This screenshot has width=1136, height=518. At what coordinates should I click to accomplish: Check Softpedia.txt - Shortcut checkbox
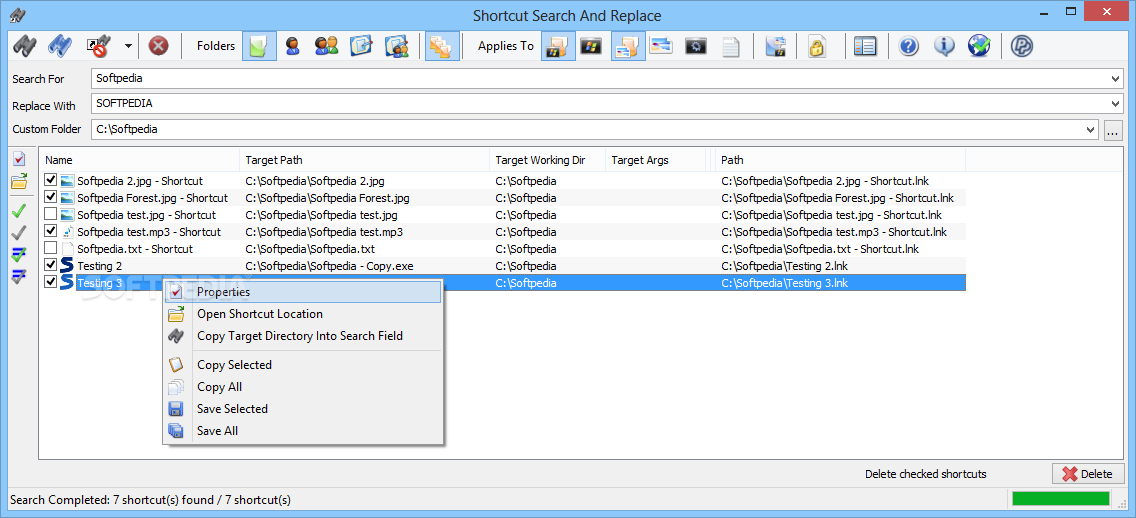click(51, 248)
